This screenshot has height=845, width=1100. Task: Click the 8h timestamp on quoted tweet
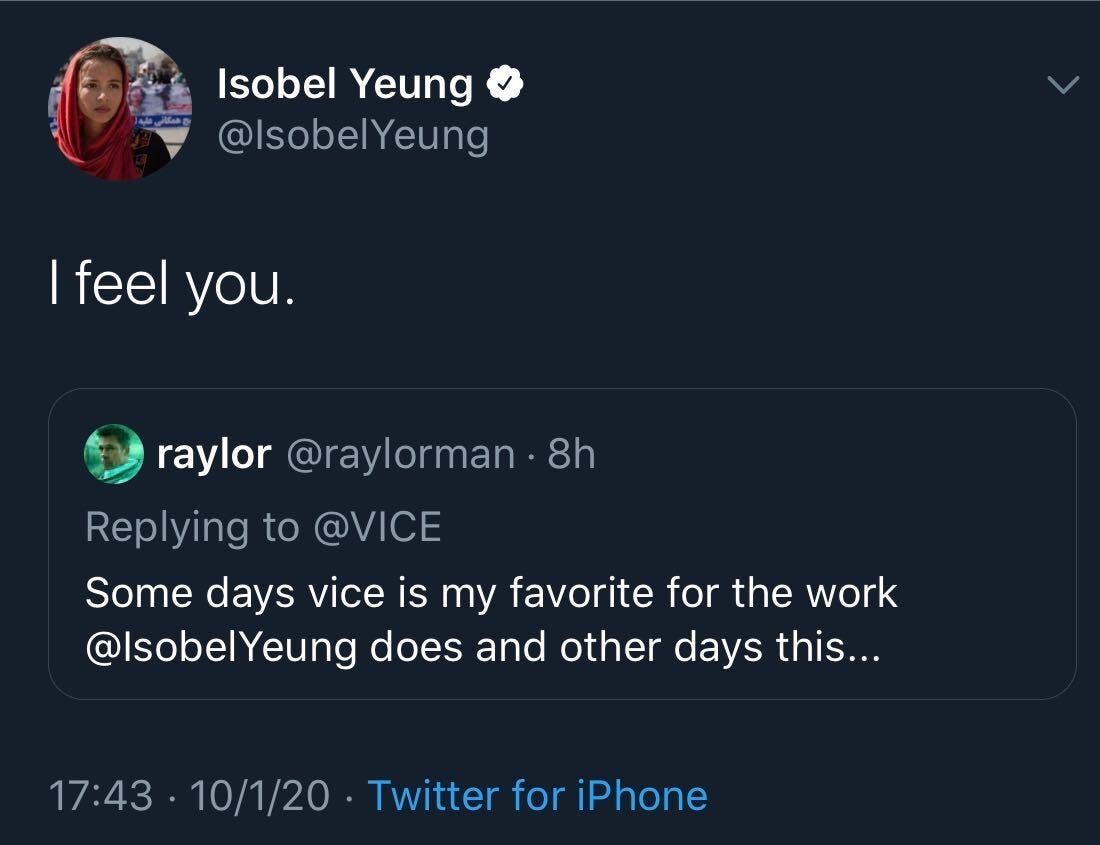pyautogui.click(x=572, y=454)
